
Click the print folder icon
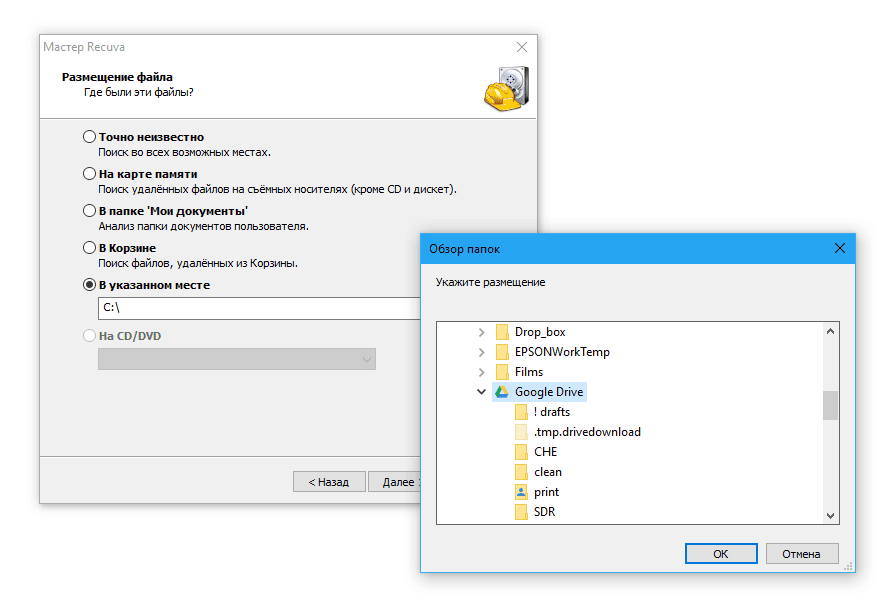(521, 492)
